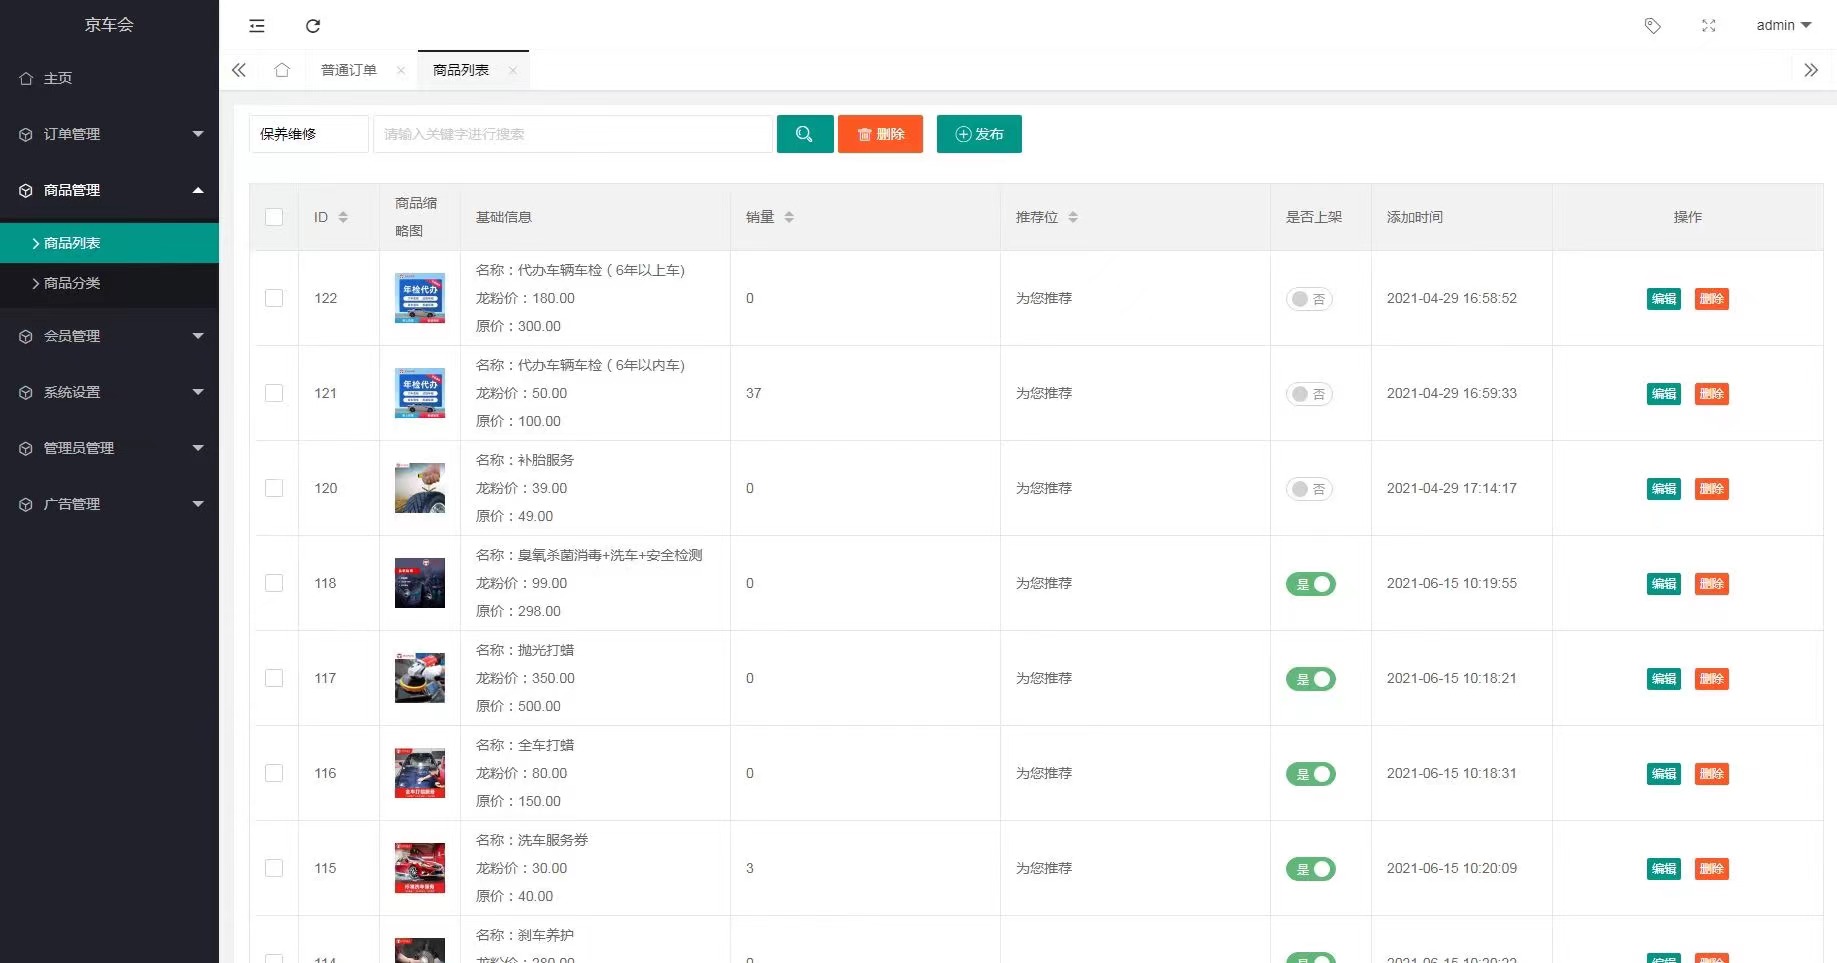
Task: Click the green search magnifier button
Action: pyautogui.click(x=804, y=134)
